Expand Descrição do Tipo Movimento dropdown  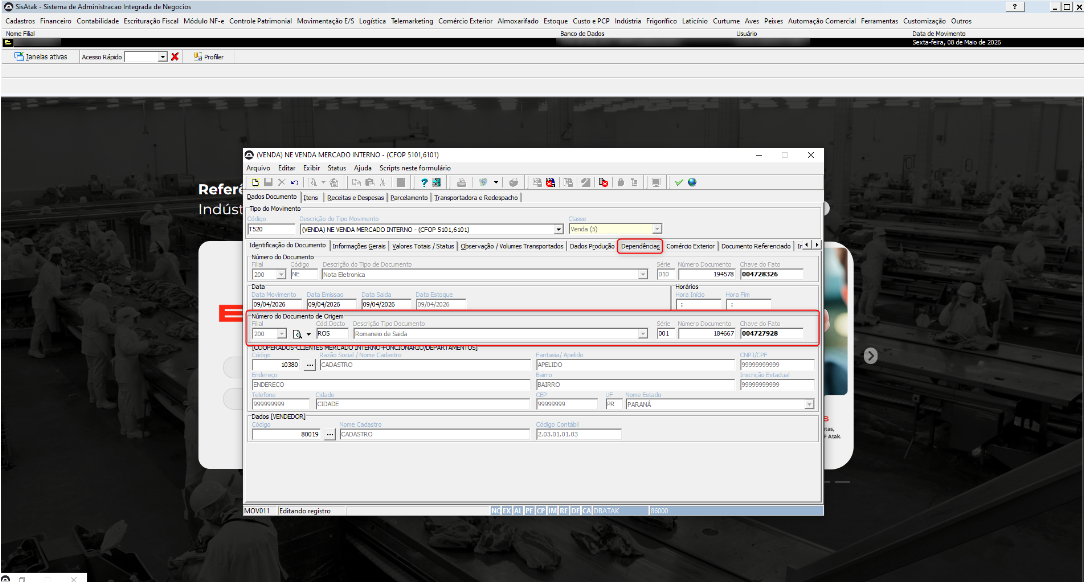coord(558,229)
